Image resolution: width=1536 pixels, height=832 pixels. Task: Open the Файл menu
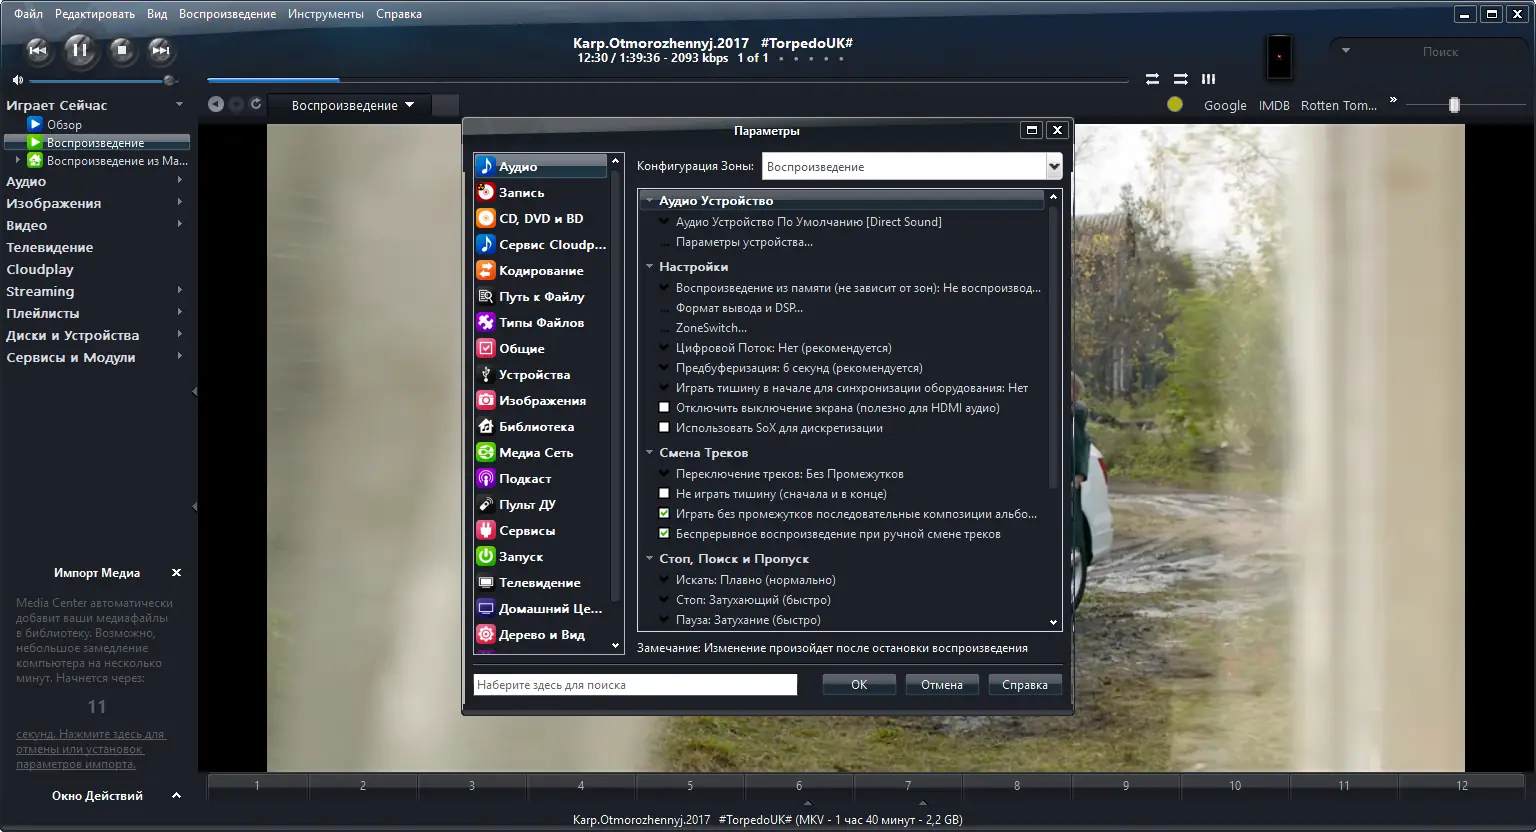pyautogui.click(x=28, y=14)
